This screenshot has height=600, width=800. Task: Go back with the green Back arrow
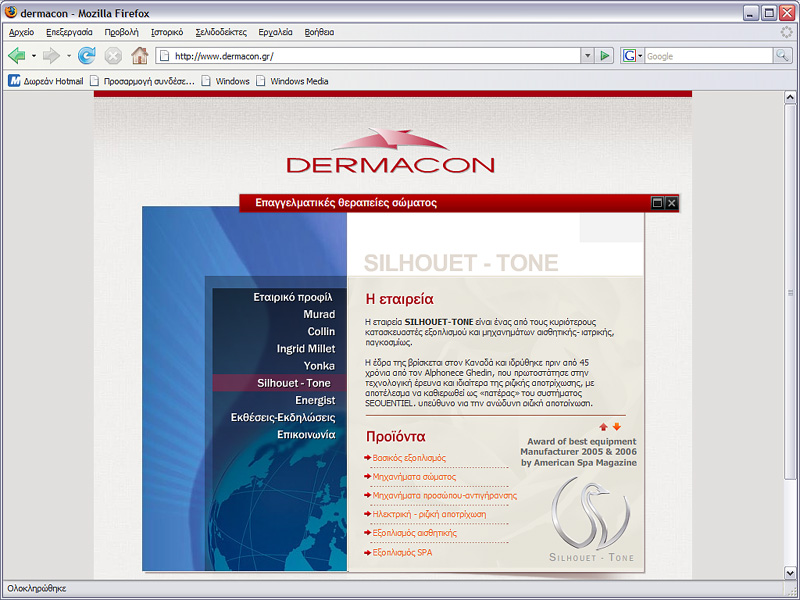17,56
